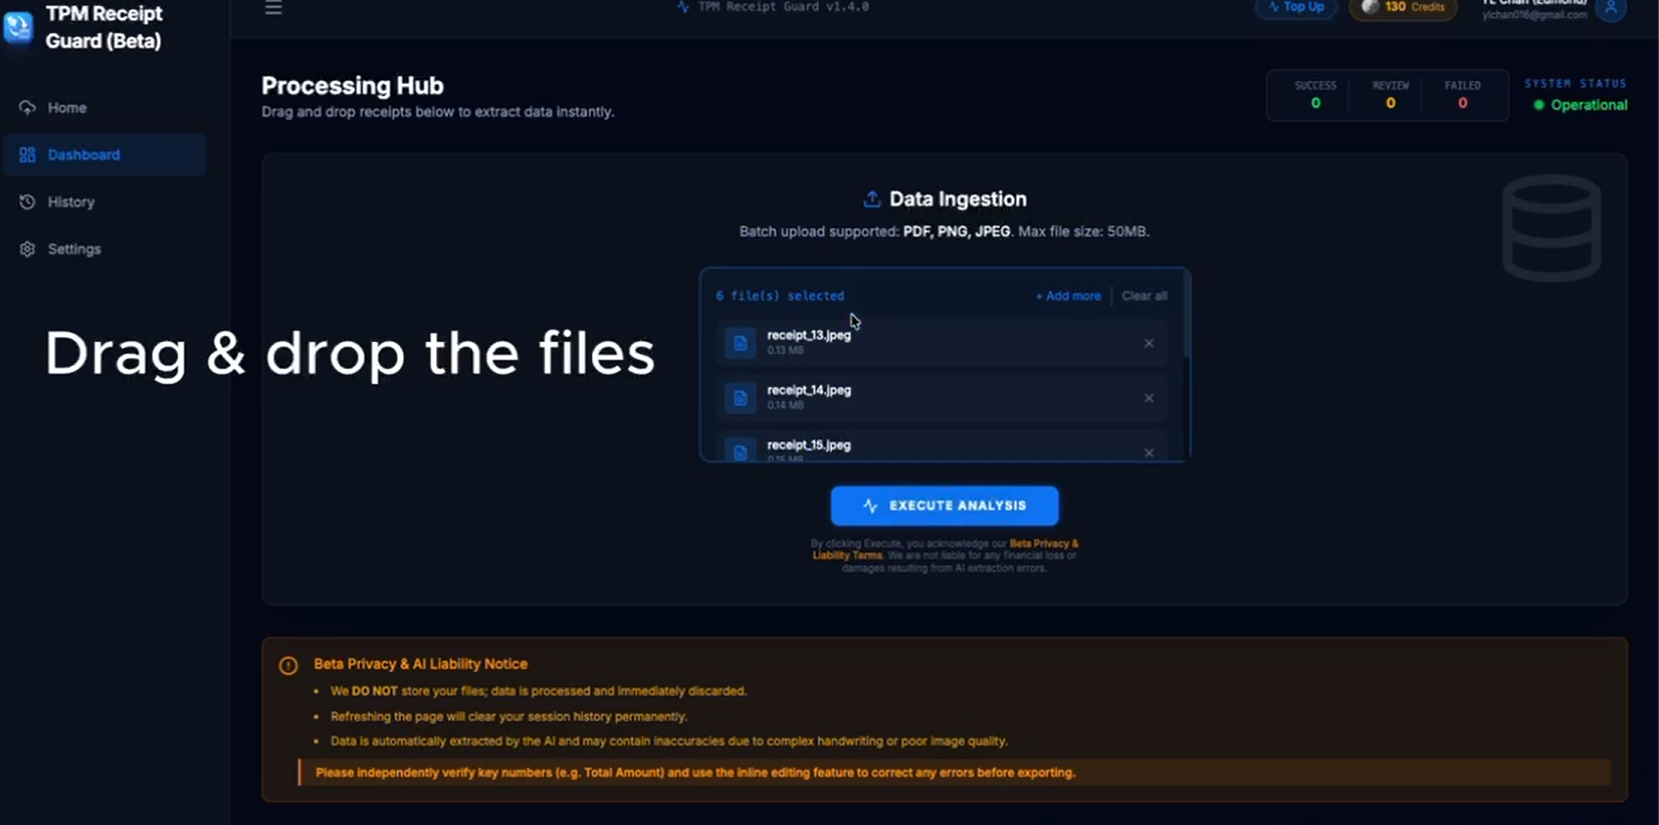This screenshot has width=1659, height=825.
Task: Go to the Home page
Action: click(x=67, y=108)
